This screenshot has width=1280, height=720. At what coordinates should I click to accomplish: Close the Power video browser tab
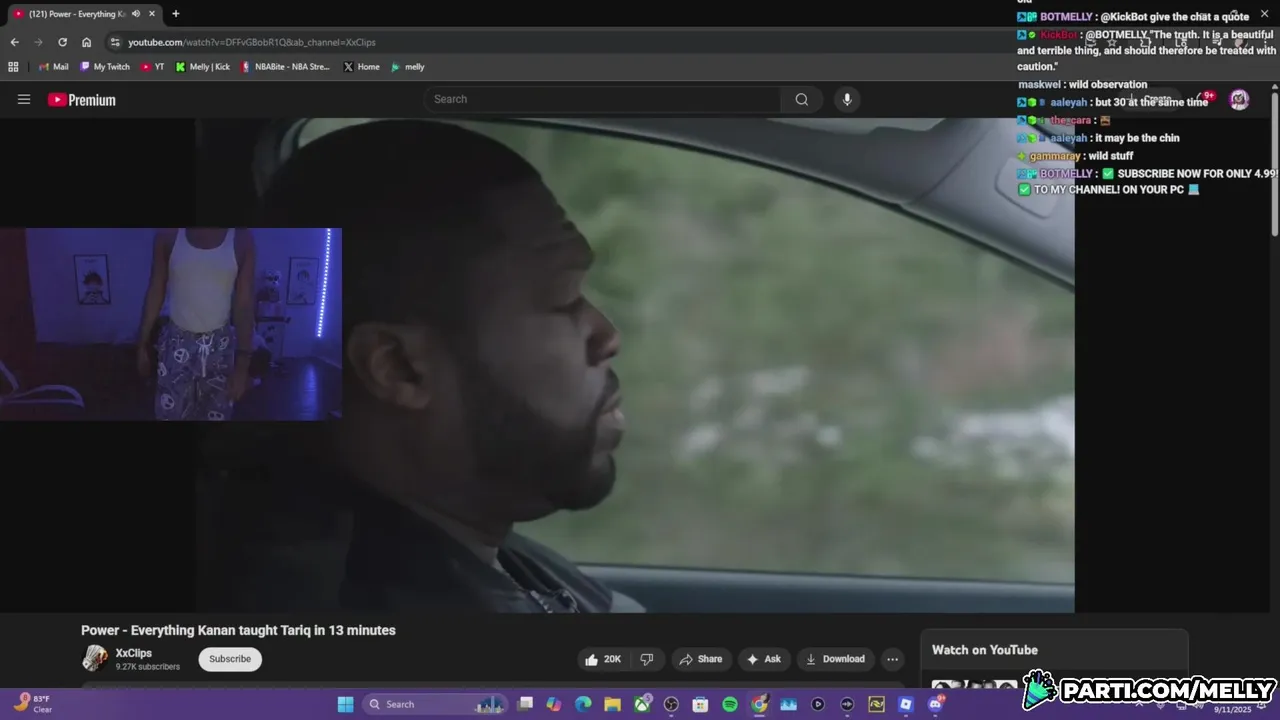point(154,14)
